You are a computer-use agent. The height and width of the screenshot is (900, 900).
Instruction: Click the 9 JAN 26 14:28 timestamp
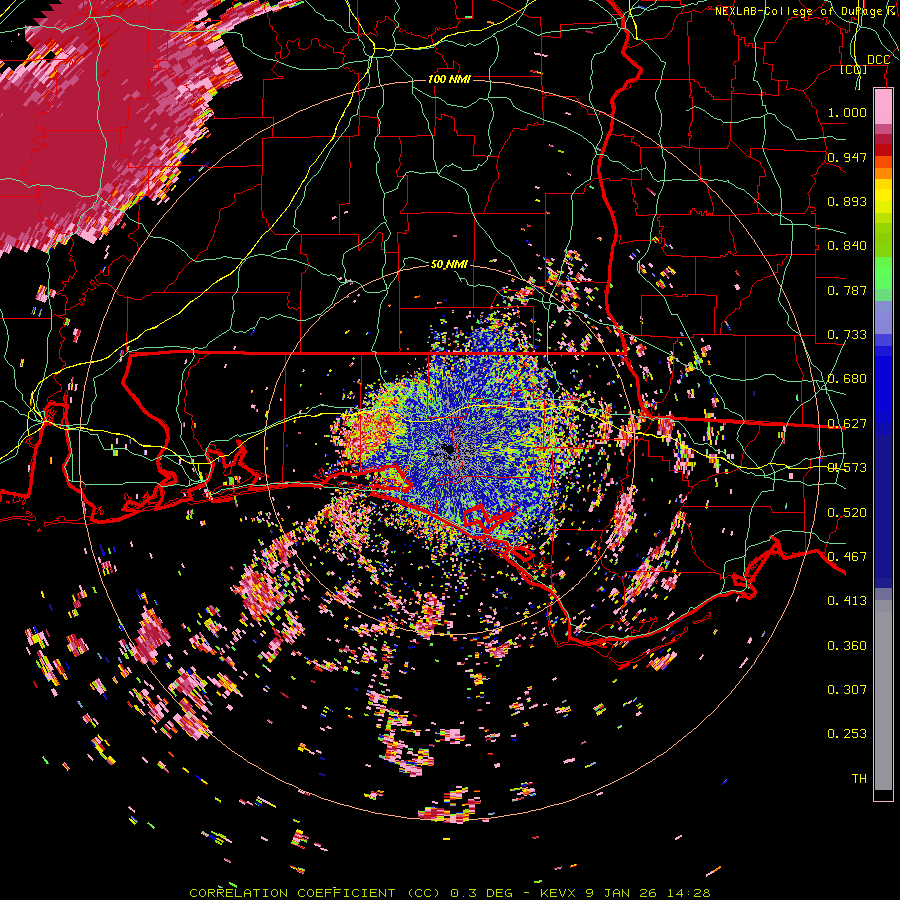click(648, 893)
